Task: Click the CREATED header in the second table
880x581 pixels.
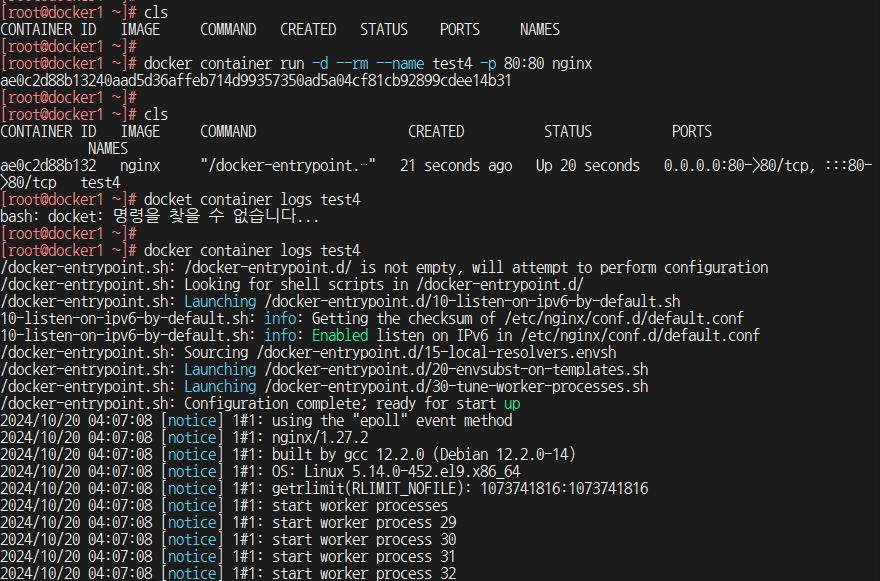Action: click(436, 132)
